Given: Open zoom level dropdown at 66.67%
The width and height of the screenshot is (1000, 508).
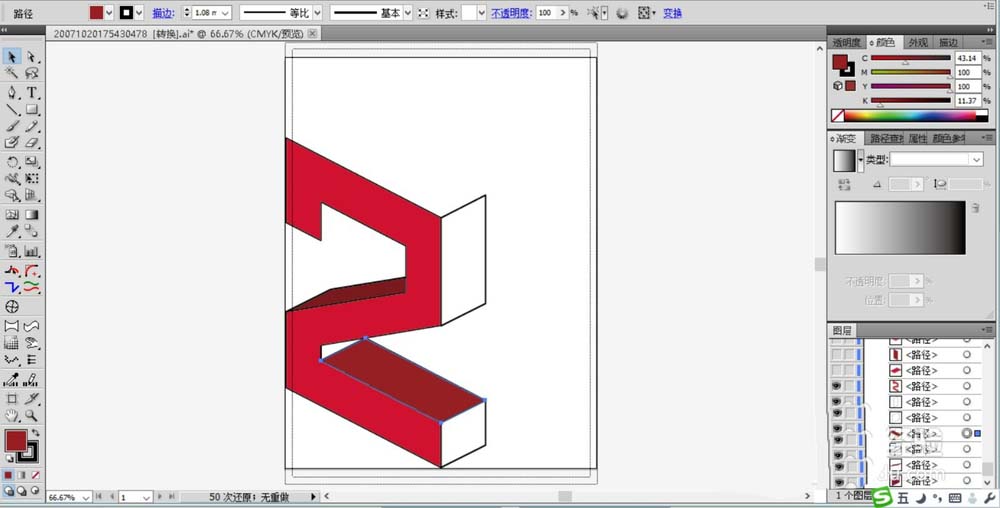Looking at the screenshot, I should click(85, 497).
